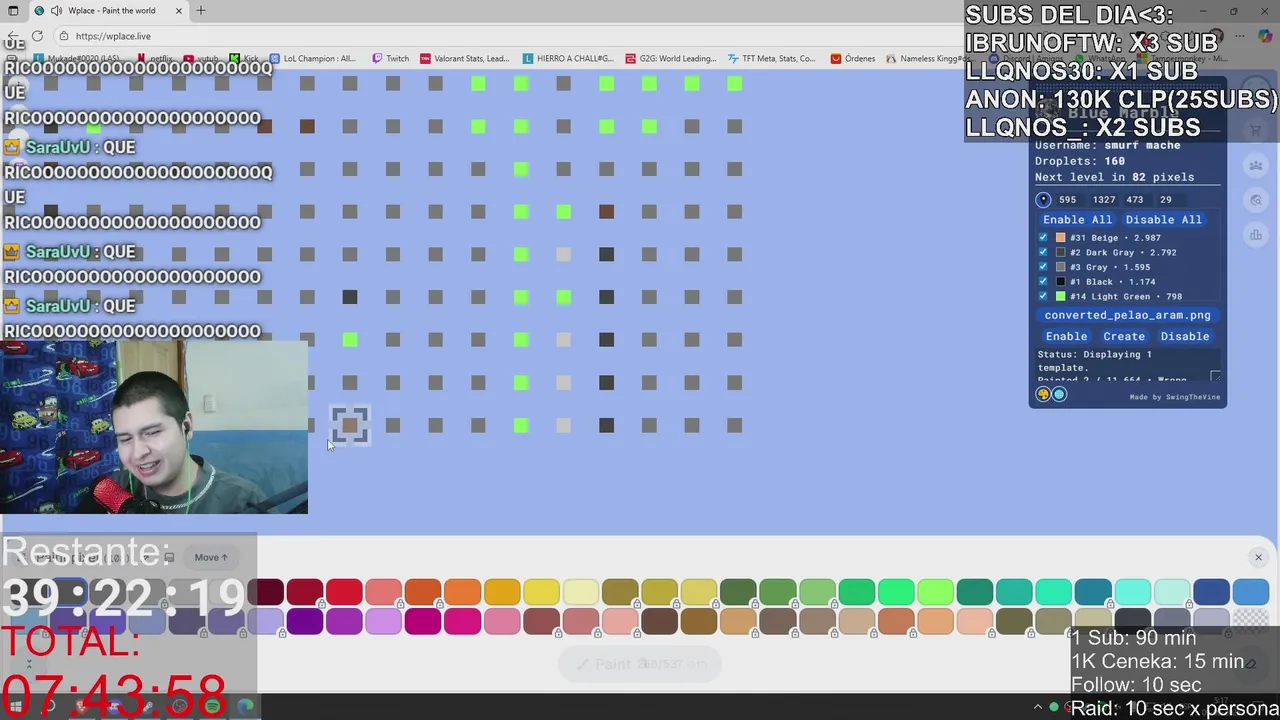Toggle the #31 Beige color checkbox

coord(1043,238)
